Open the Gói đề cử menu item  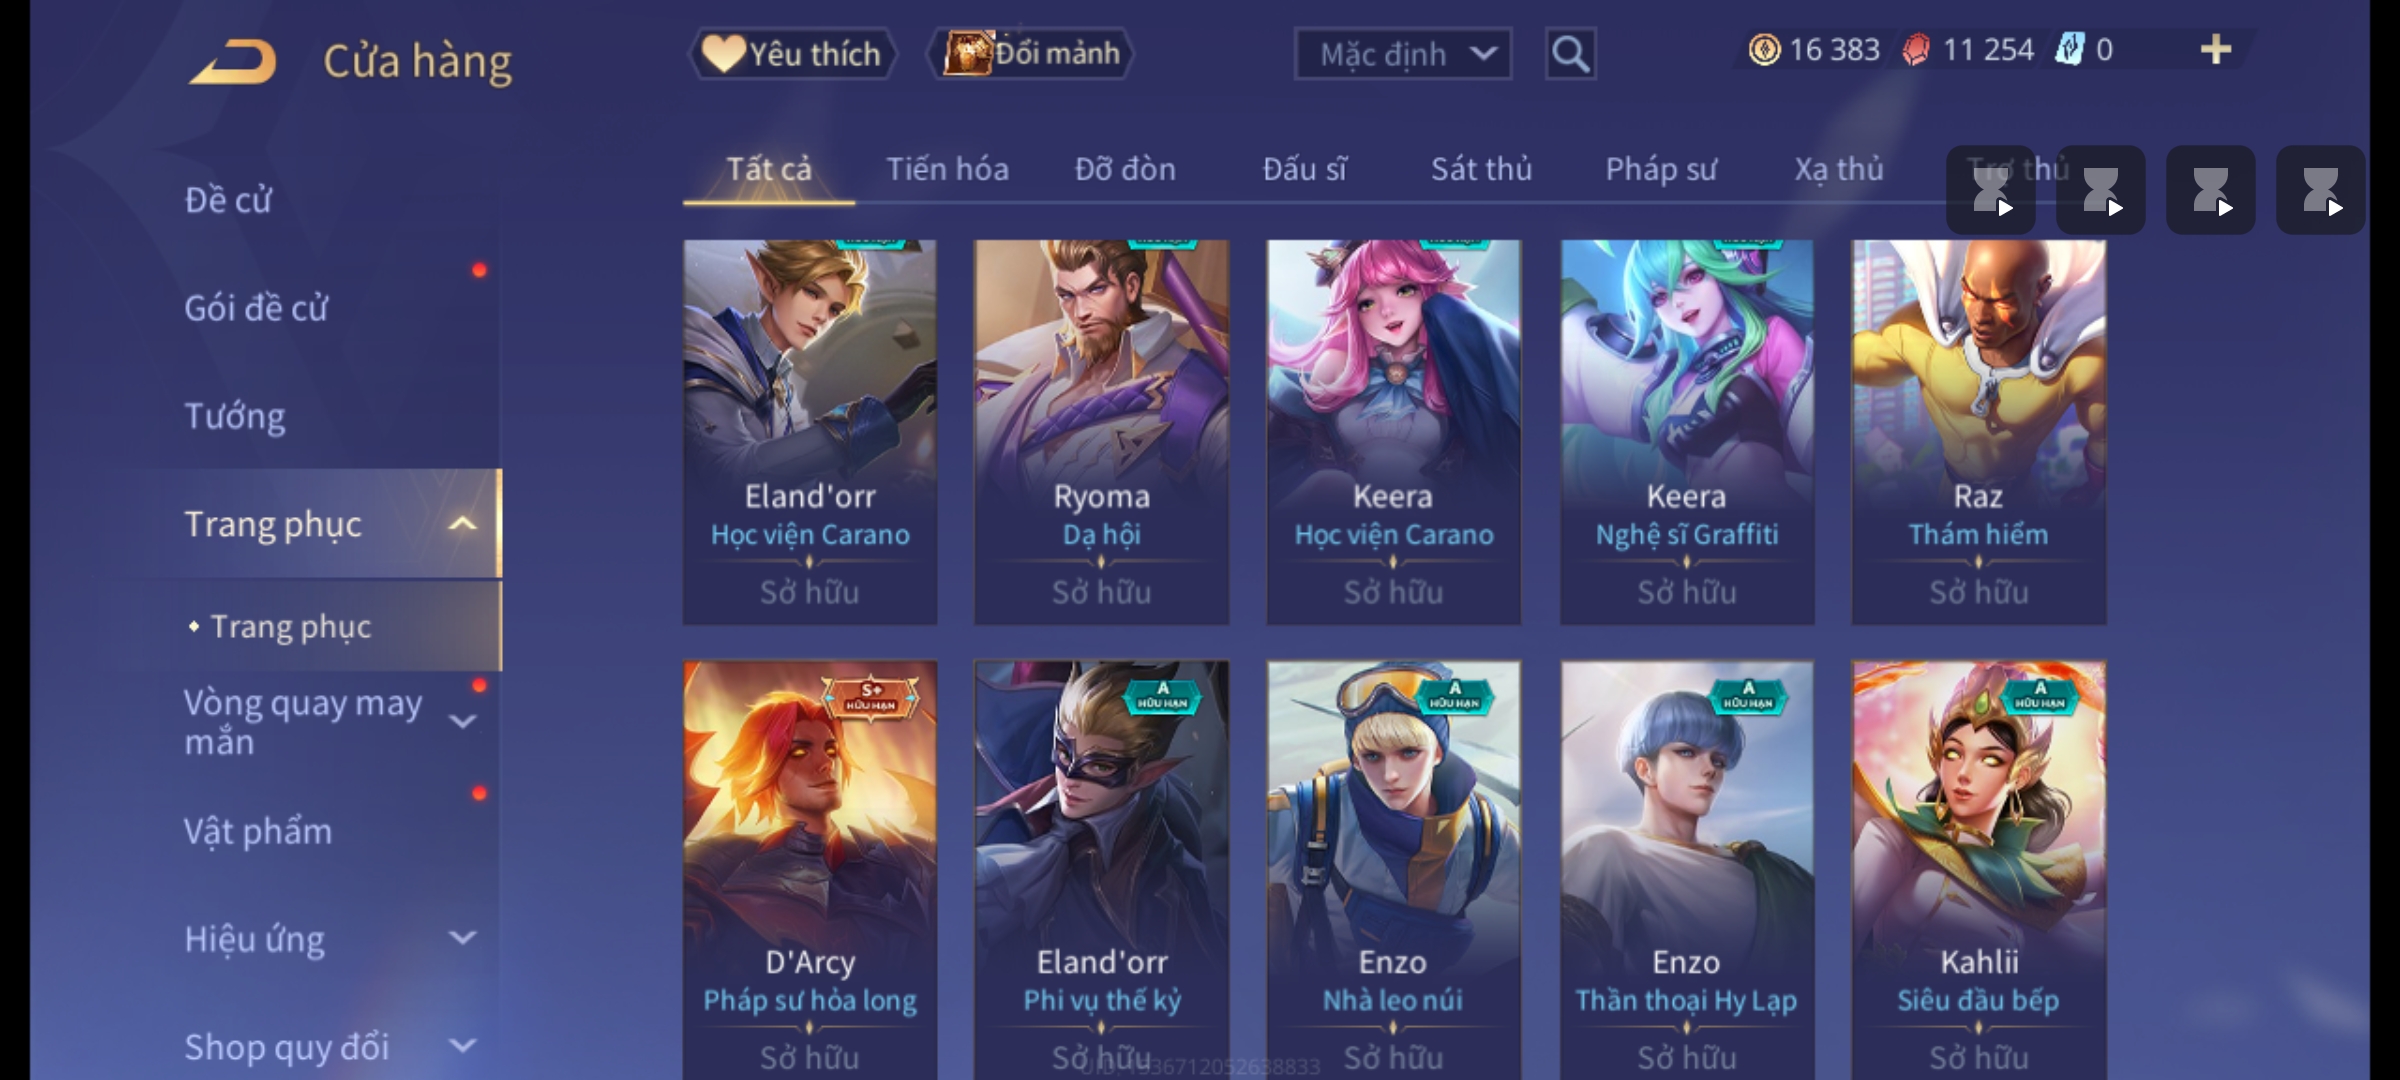point(256,308)
